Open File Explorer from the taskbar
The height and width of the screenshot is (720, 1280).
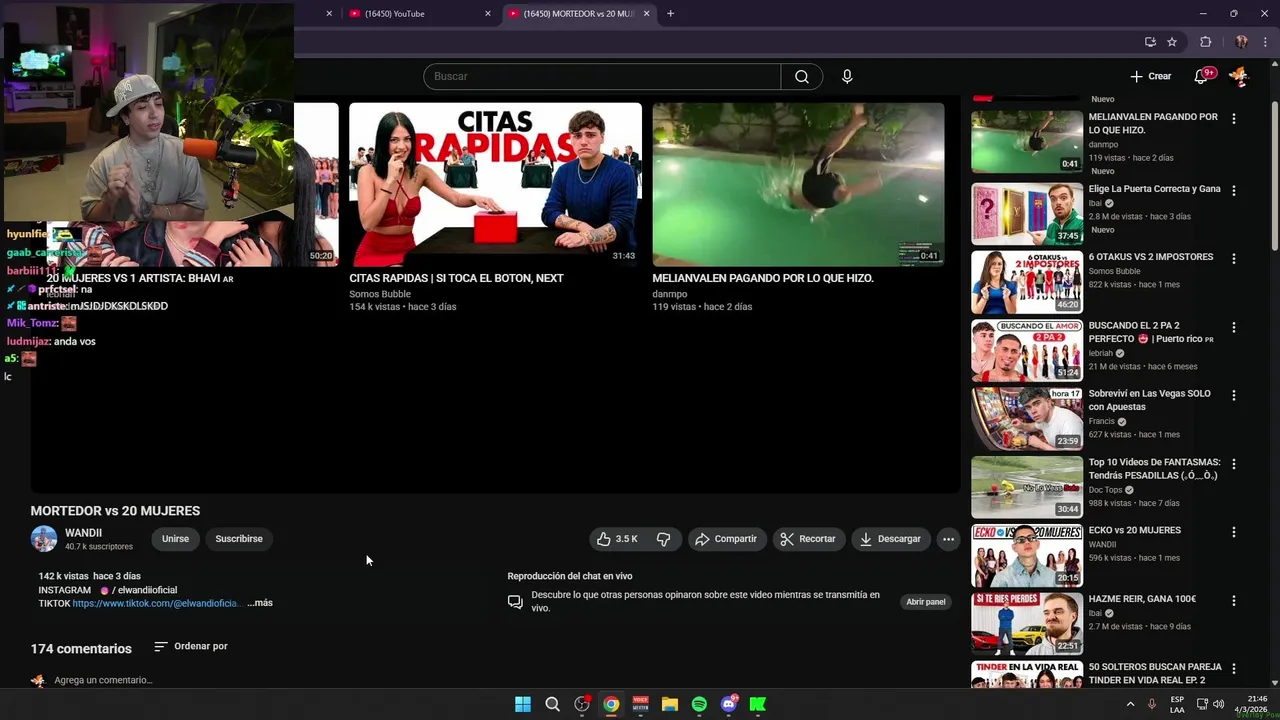(670, 704)
